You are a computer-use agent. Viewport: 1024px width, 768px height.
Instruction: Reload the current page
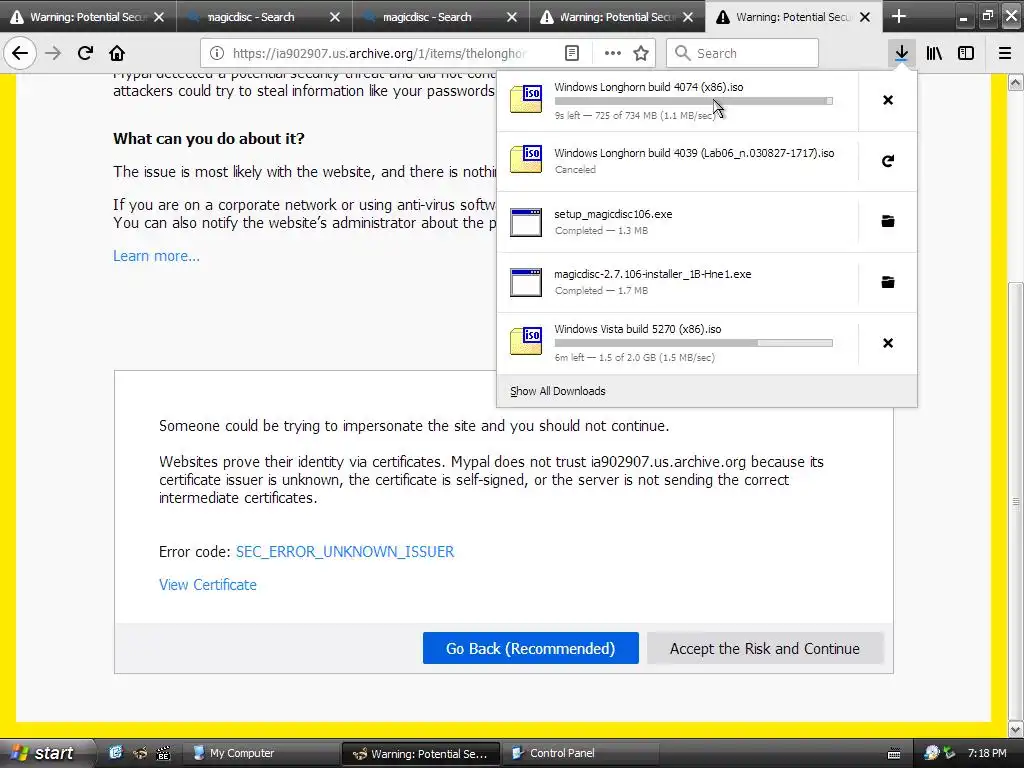85,53
